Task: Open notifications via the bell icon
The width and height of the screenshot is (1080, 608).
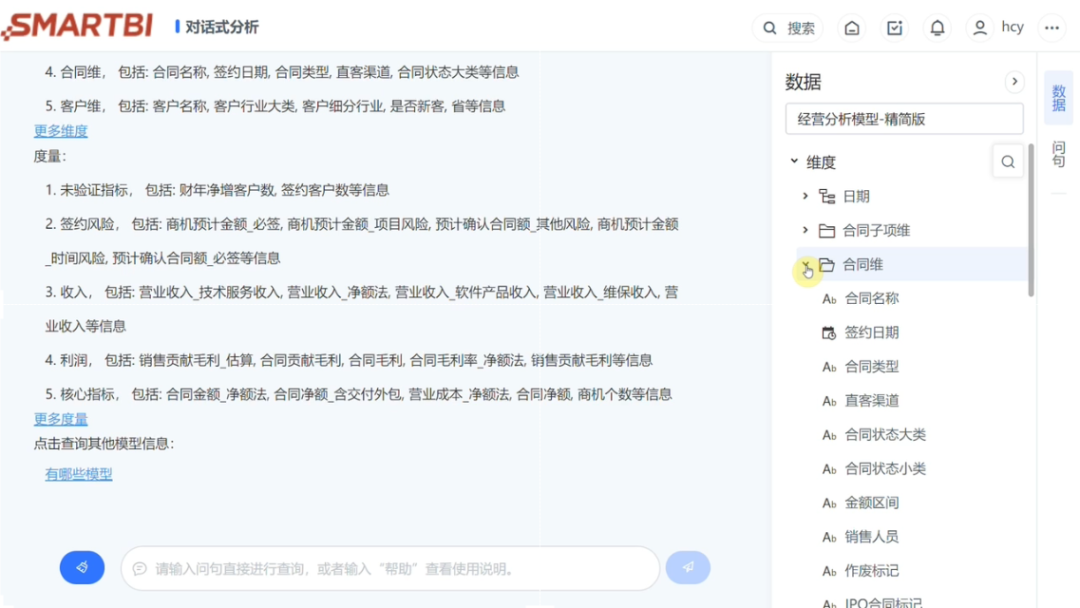Action: click(x=937, y=27)
